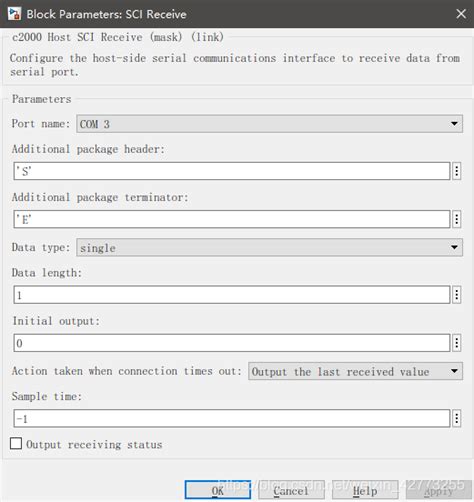Screen dimensions: 474x502
Task: Expand the Data type dropdown
Action: (x=269, y=247)
